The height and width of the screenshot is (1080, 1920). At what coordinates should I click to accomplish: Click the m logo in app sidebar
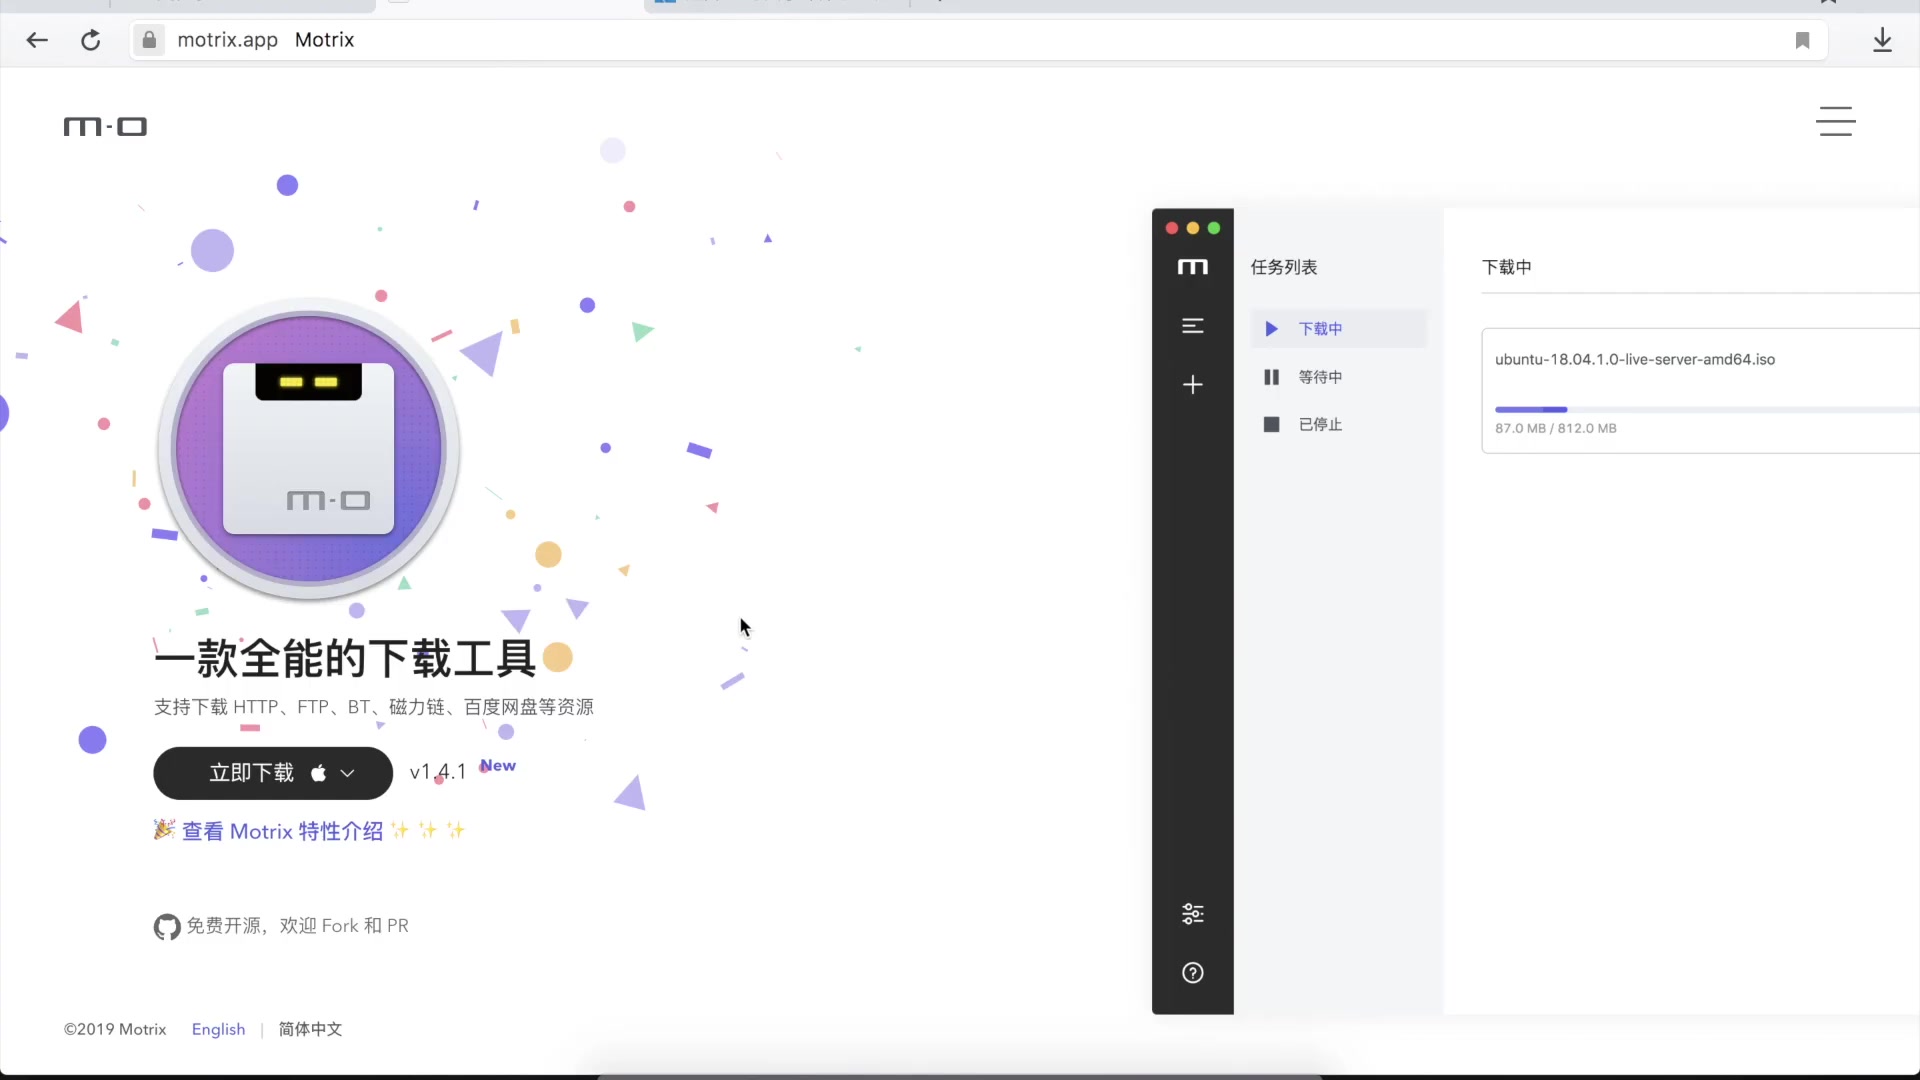[x=1192, y=267]
